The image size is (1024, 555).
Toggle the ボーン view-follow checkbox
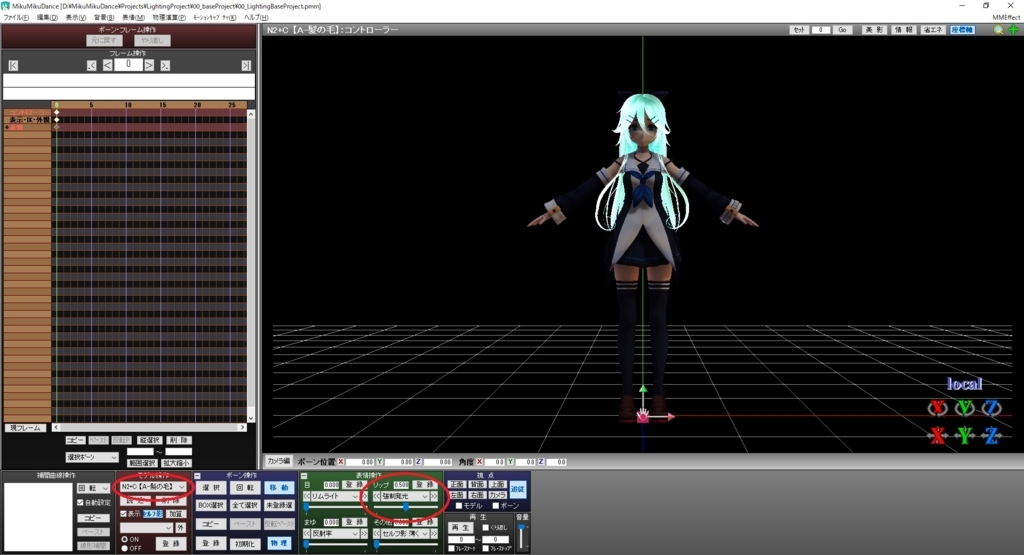pyautogui.click(x=496, y=506)
